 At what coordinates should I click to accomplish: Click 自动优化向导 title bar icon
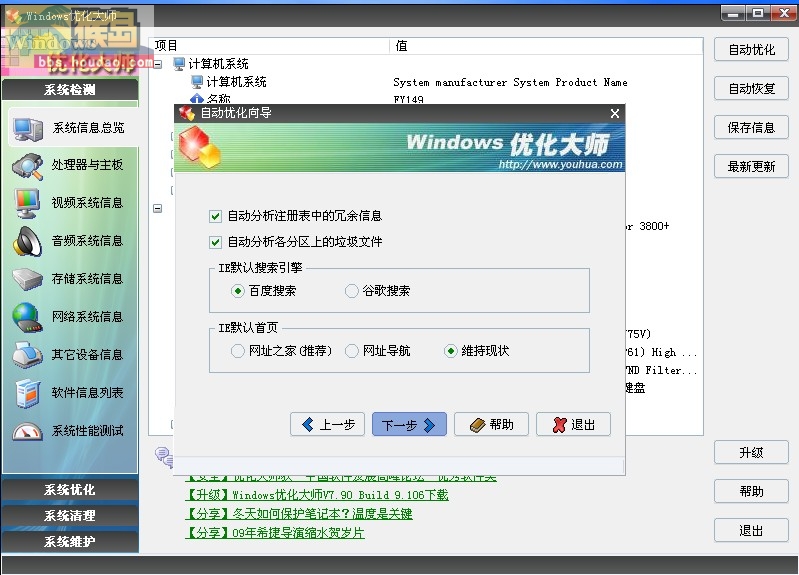pyautogui.click(x=187, y=113)
